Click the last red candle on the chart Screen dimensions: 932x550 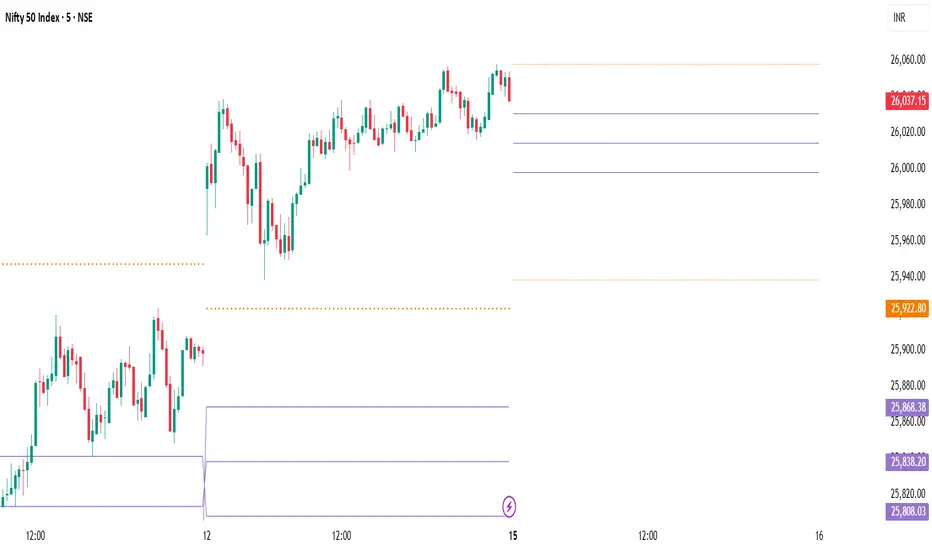point(510,87)
